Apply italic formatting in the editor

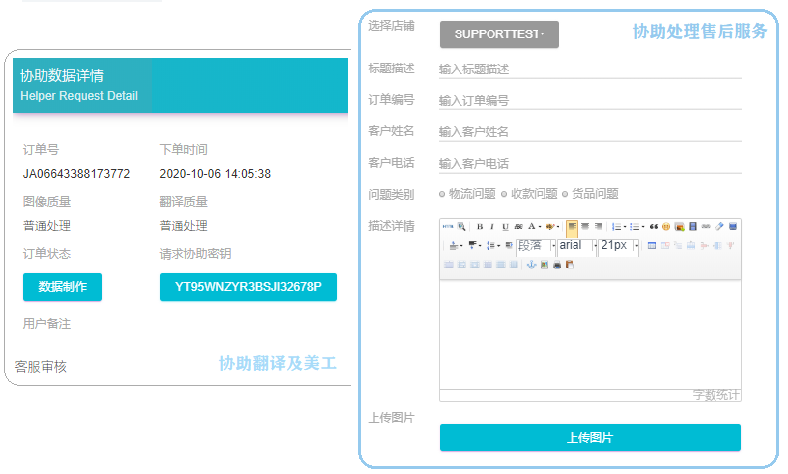coord(492,227)
